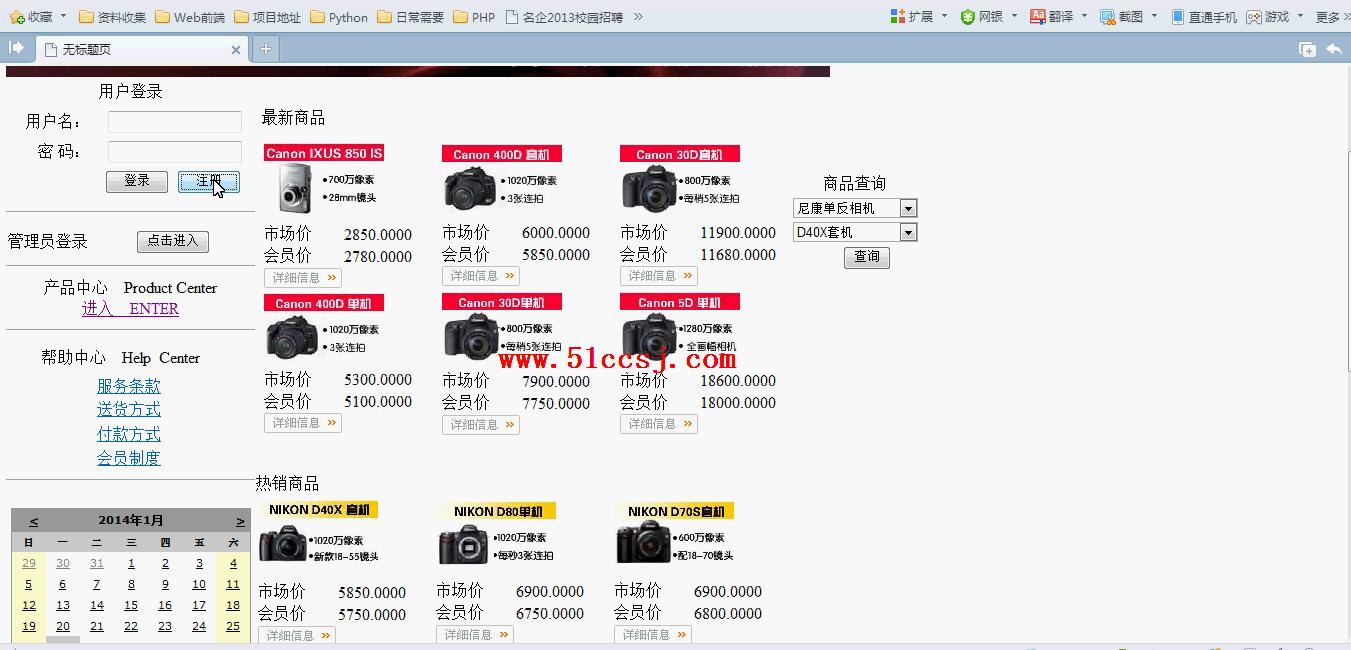Open the 送货方式 help link

click(x=129, y=410)
